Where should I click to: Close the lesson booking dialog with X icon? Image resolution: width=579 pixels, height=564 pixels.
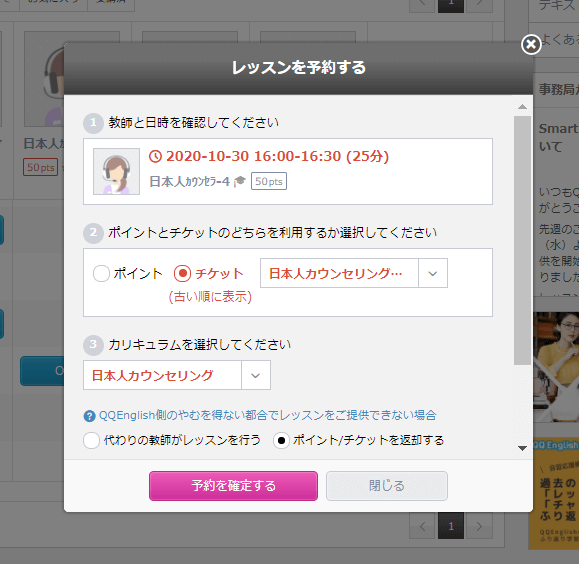point(531,44)
